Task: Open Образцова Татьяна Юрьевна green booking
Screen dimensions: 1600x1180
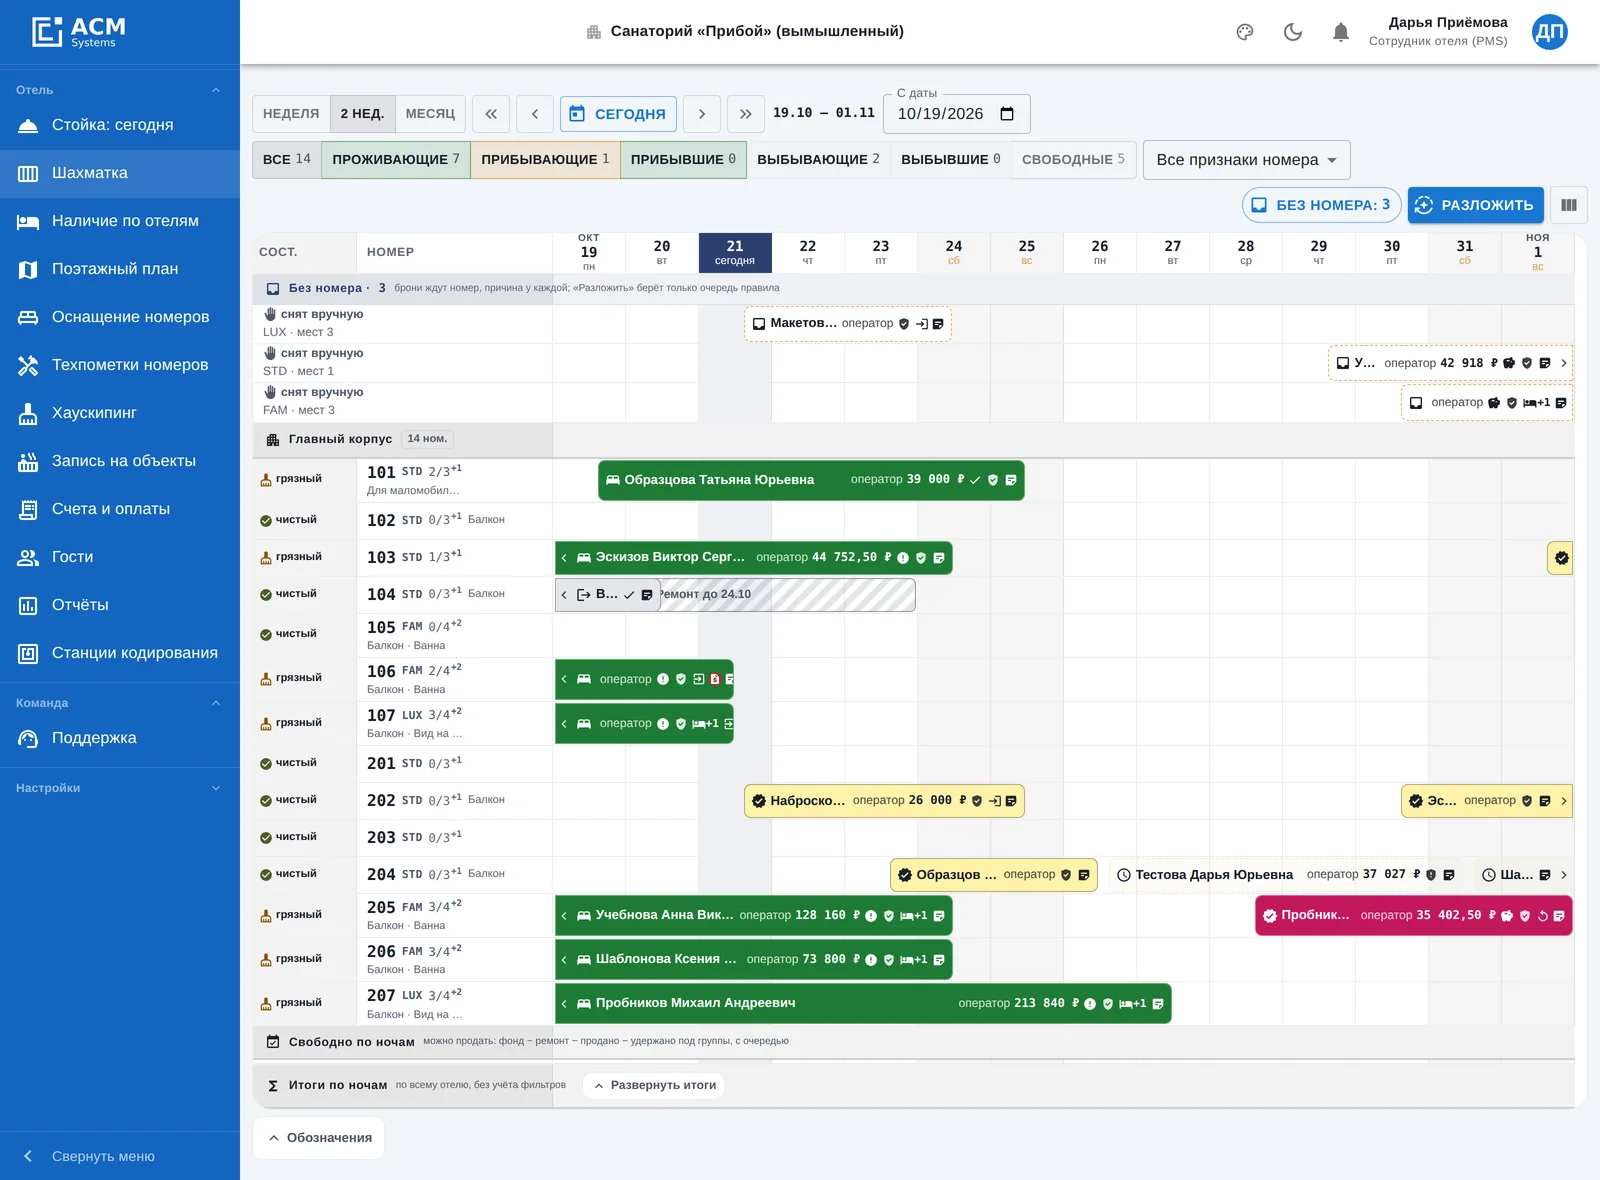Action: (x=811, y=480)
